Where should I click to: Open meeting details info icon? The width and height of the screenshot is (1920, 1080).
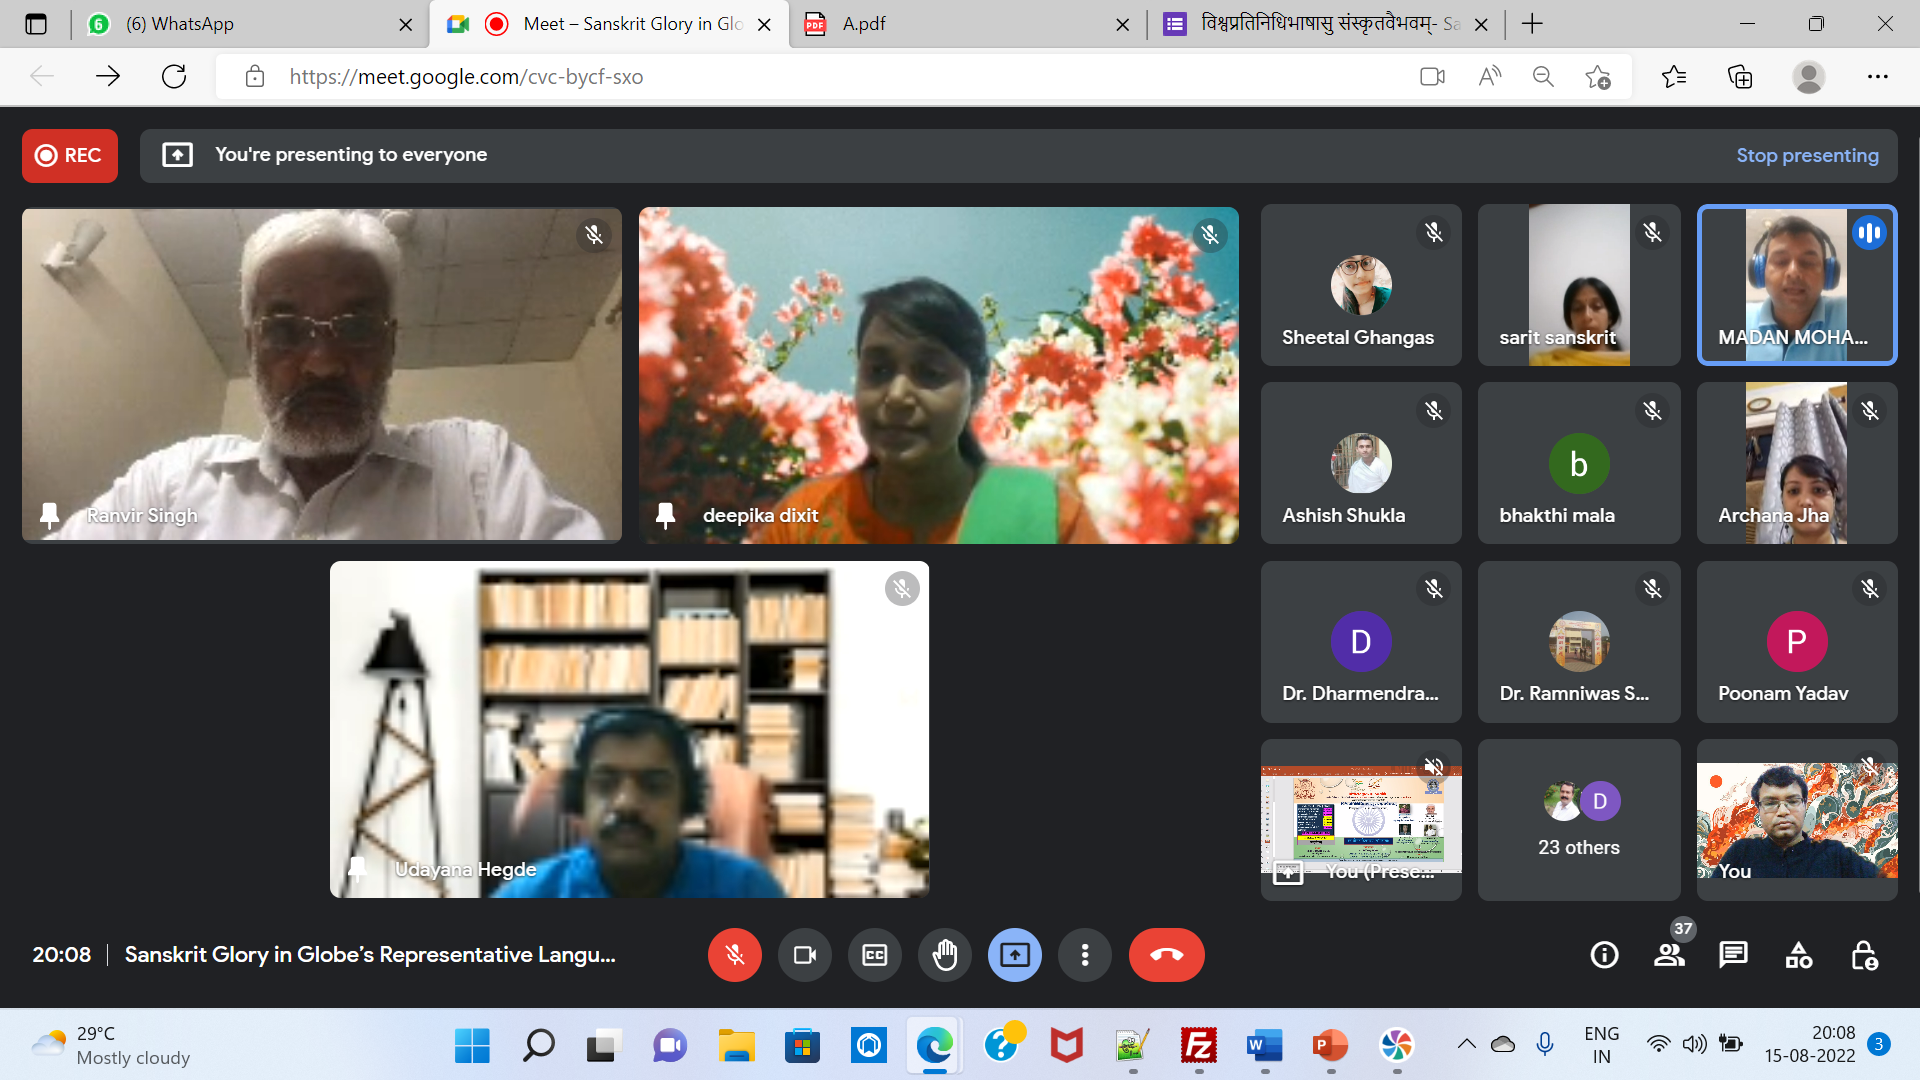coord(1604,955)
